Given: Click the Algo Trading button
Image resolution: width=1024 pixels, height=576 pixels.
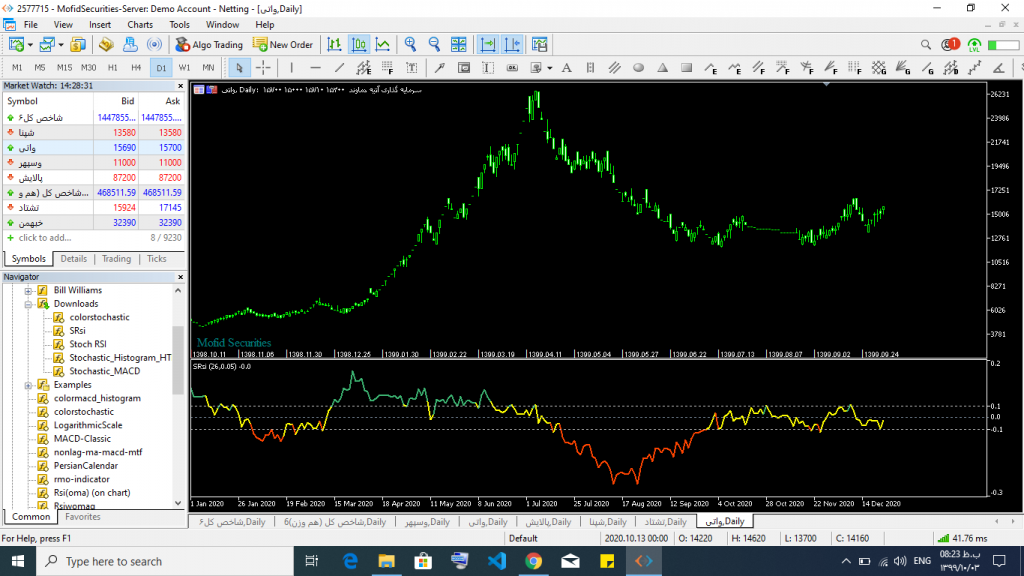Looking at the screenshot, I should pos(209,44).
